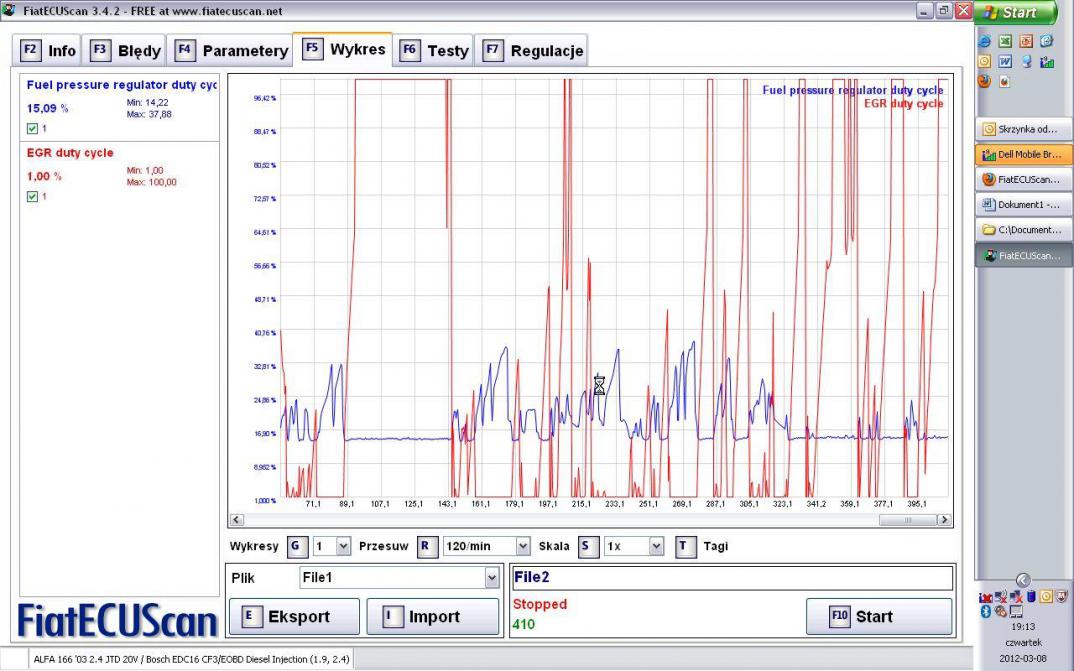
Task: Click the disconnected wireless network tray icon
Action: pyautogui.click(x=1001, y=596)
